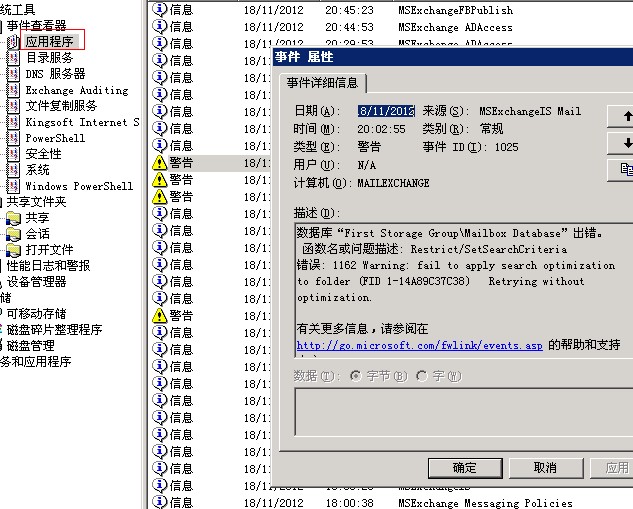Click the empty 数据 data box

[464, 412]
